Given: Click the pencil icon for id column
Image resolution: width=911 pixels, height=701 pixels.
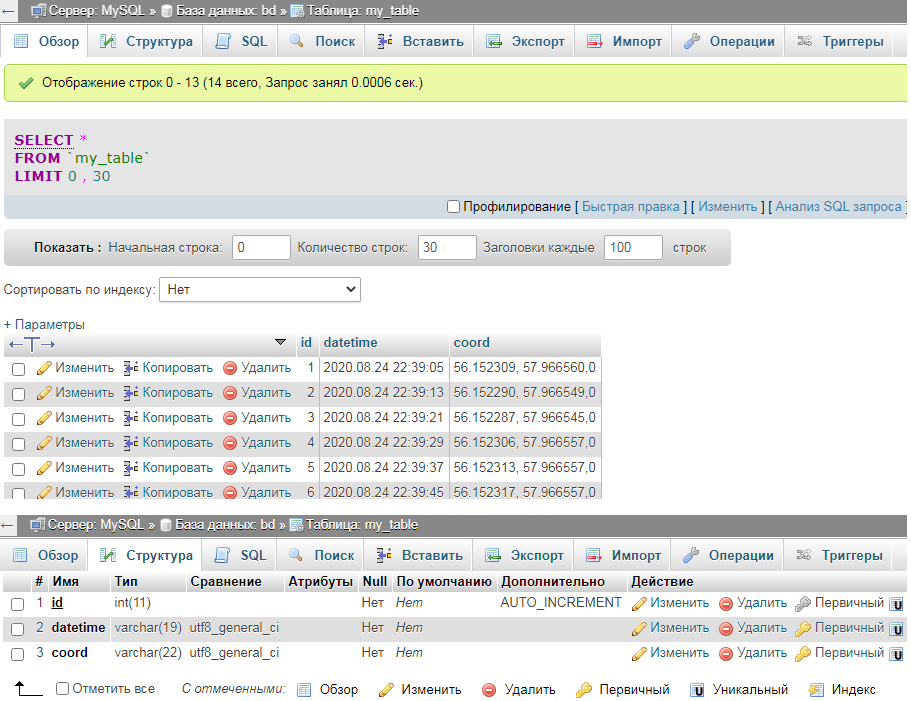Looking at the screenshot, I should (x=640, y=603).
